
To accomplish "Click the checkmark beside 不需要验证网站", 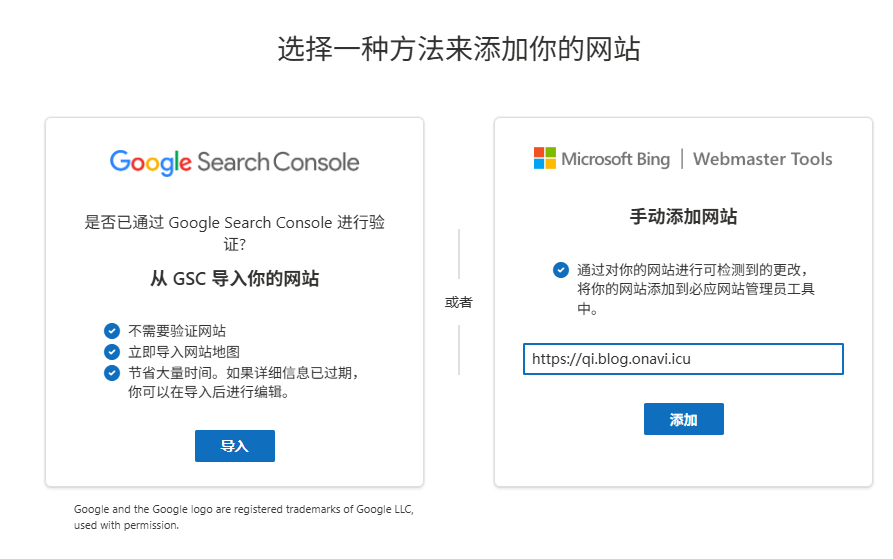I will (112, 331).
